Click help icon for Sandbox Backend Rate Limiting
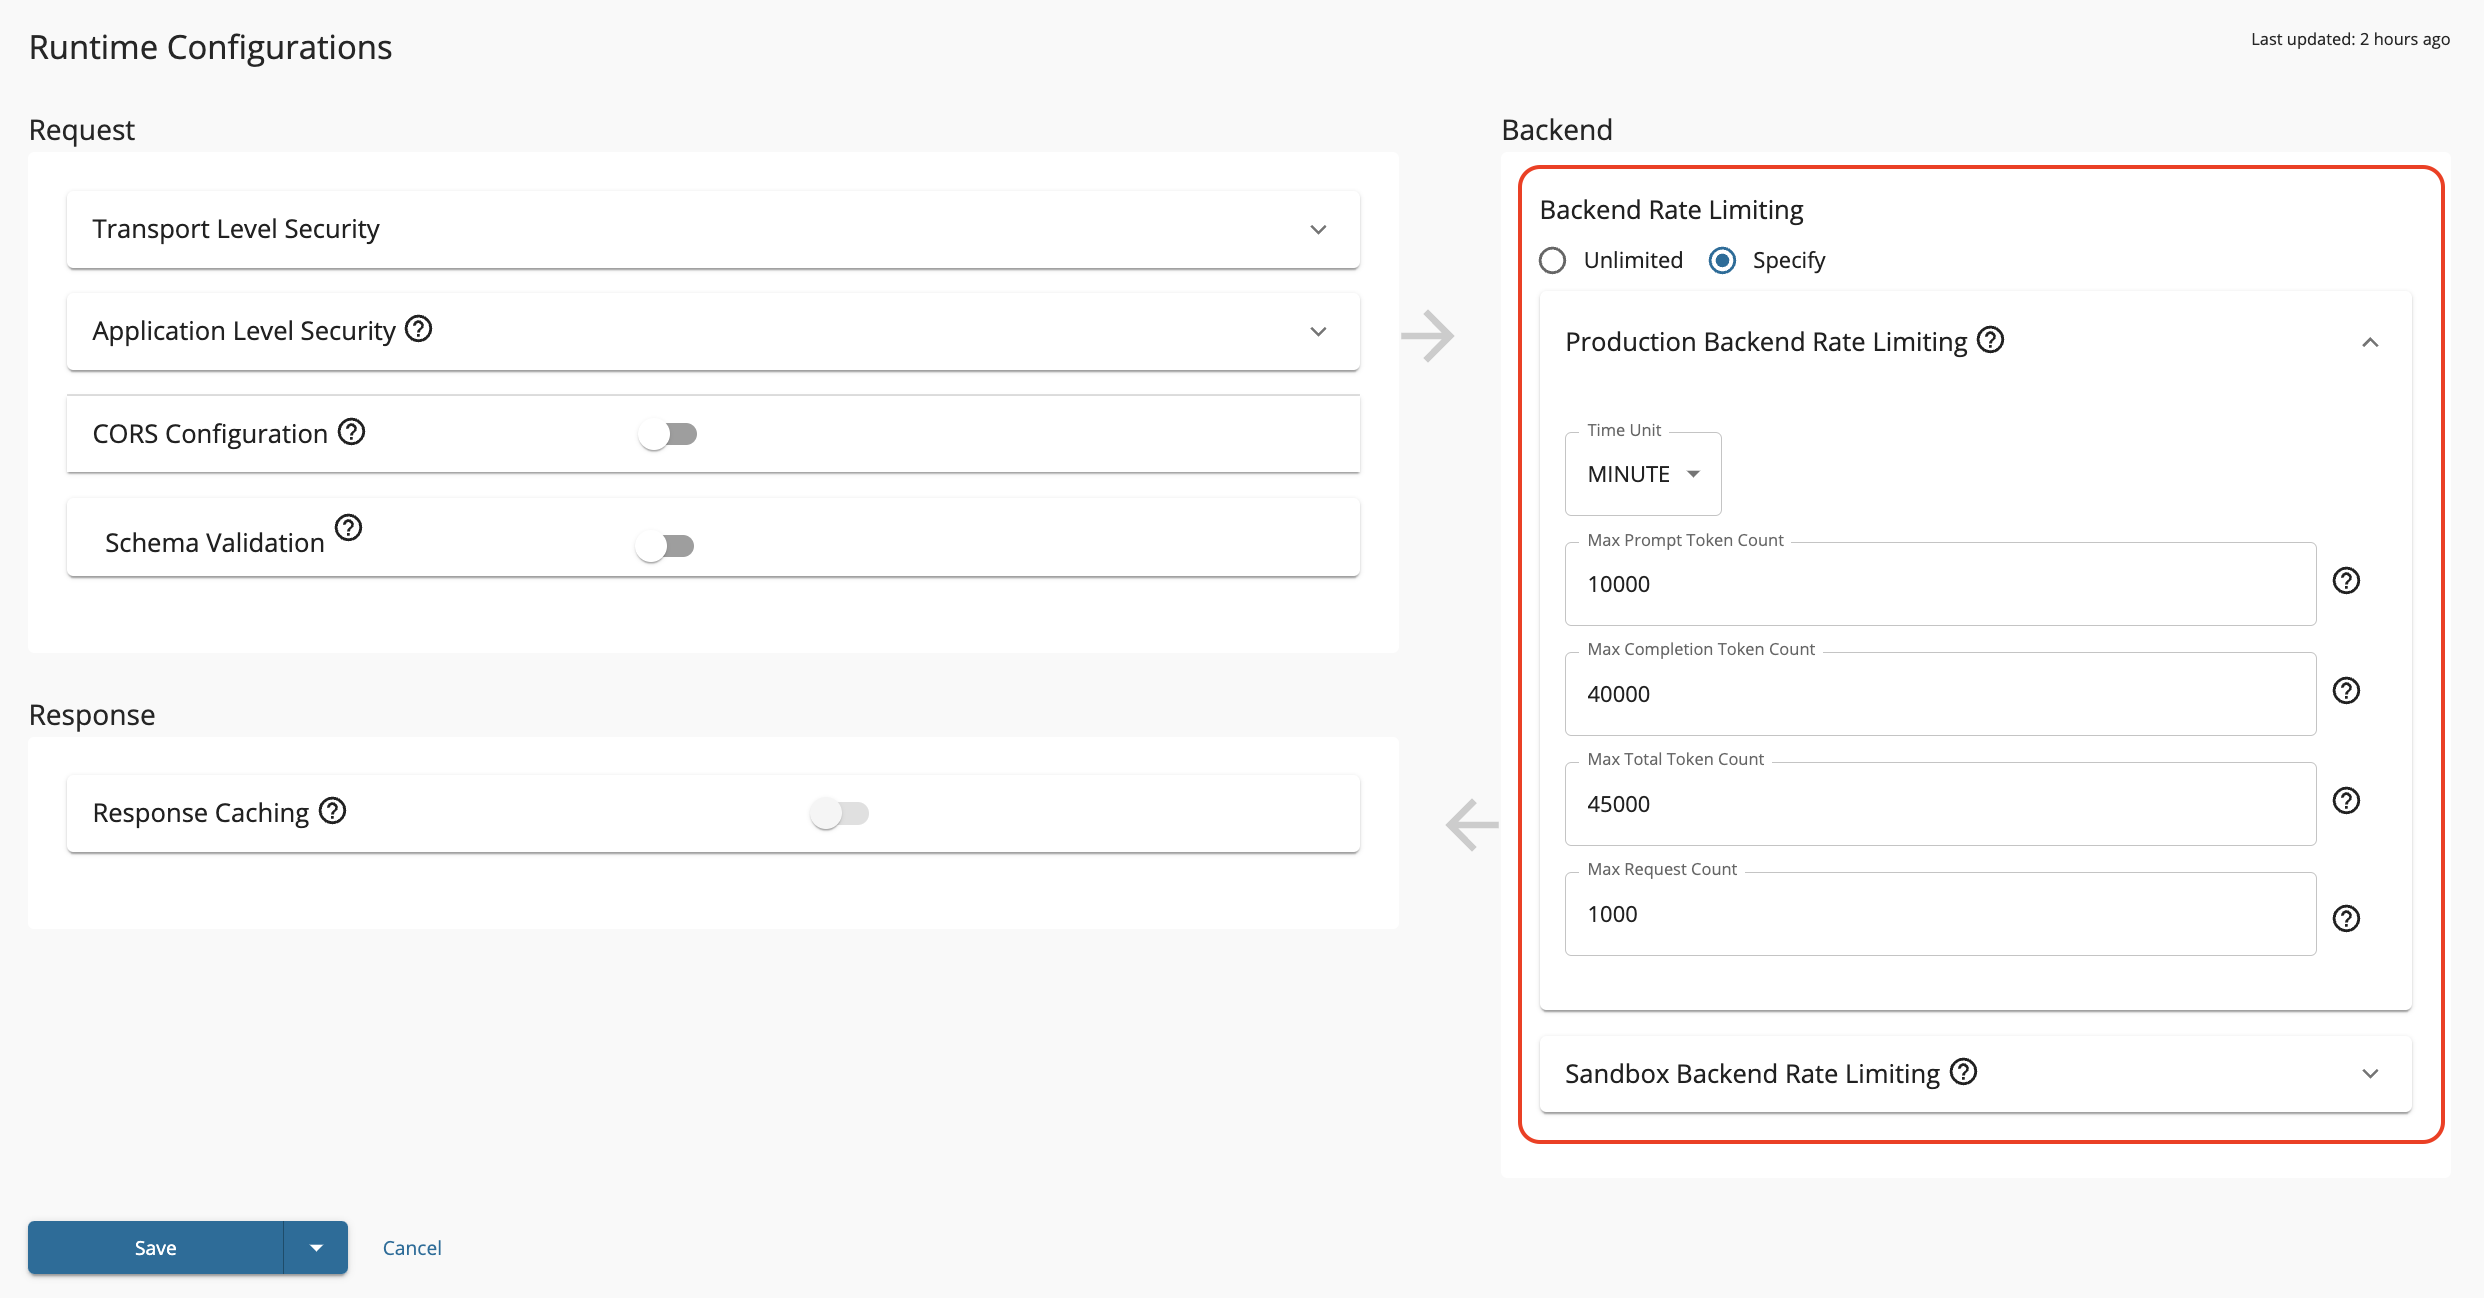The image size is (2484, 1298). (x=1963, y=1072)
